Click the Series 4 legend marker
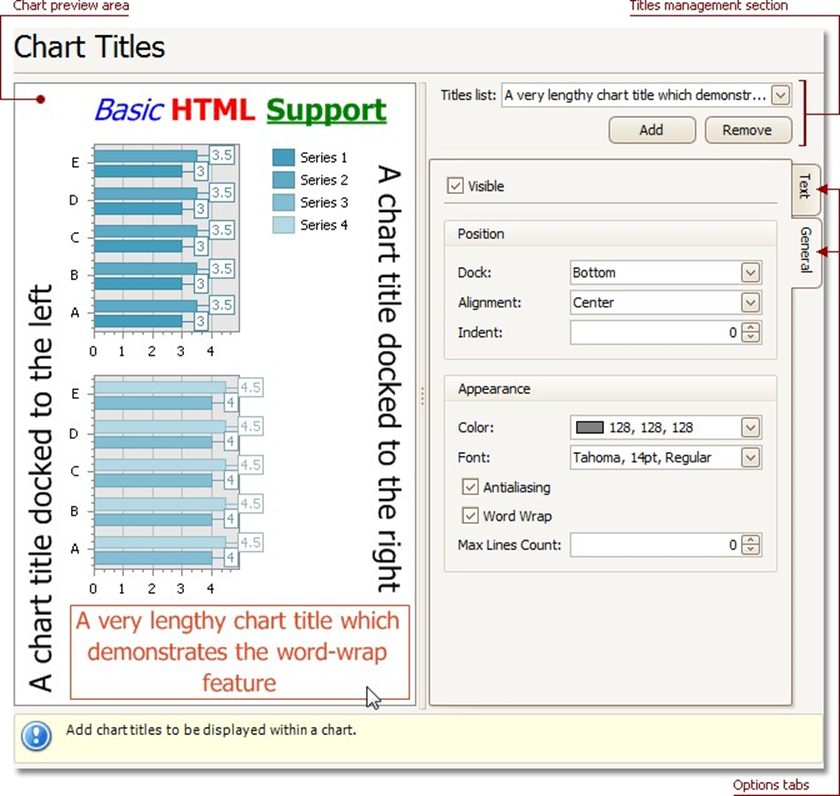The height and width of the screenshot is (796, 840). click(283, 225)
